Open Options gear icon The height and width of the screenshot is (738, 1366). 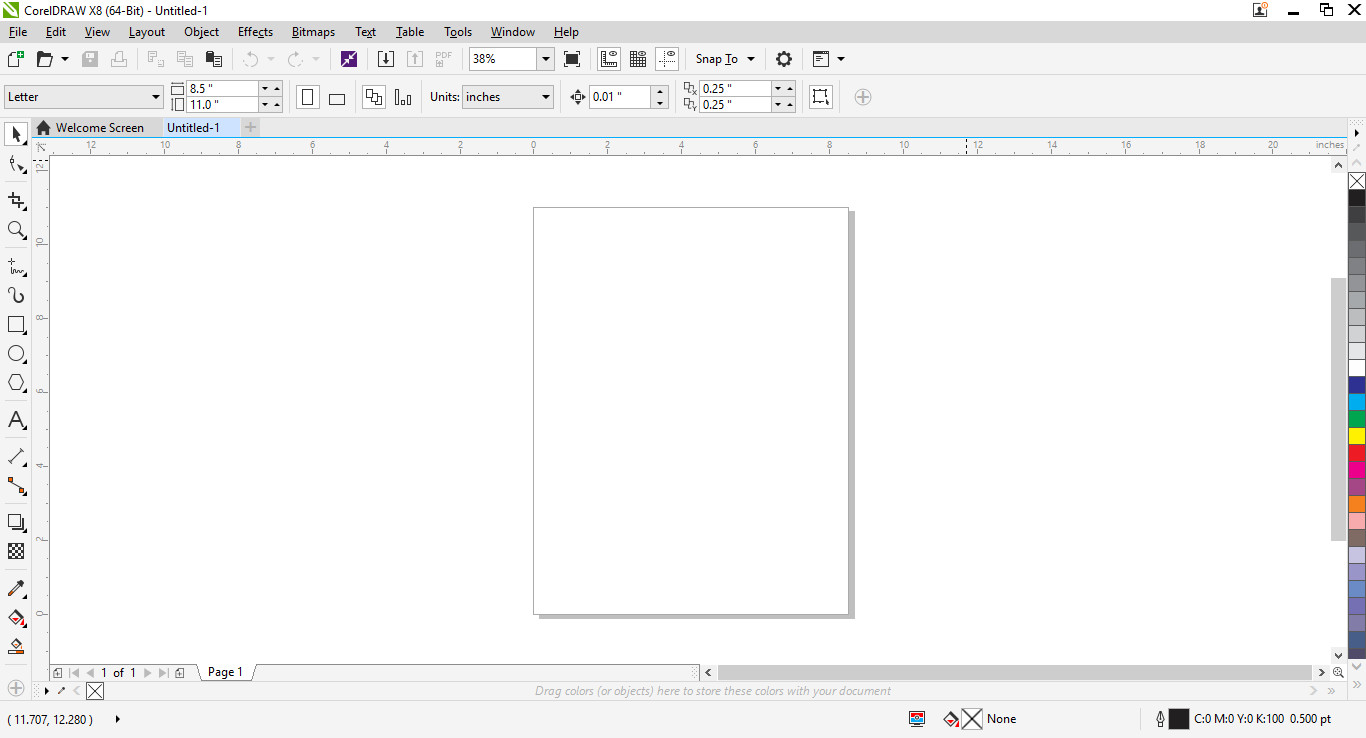784,59
